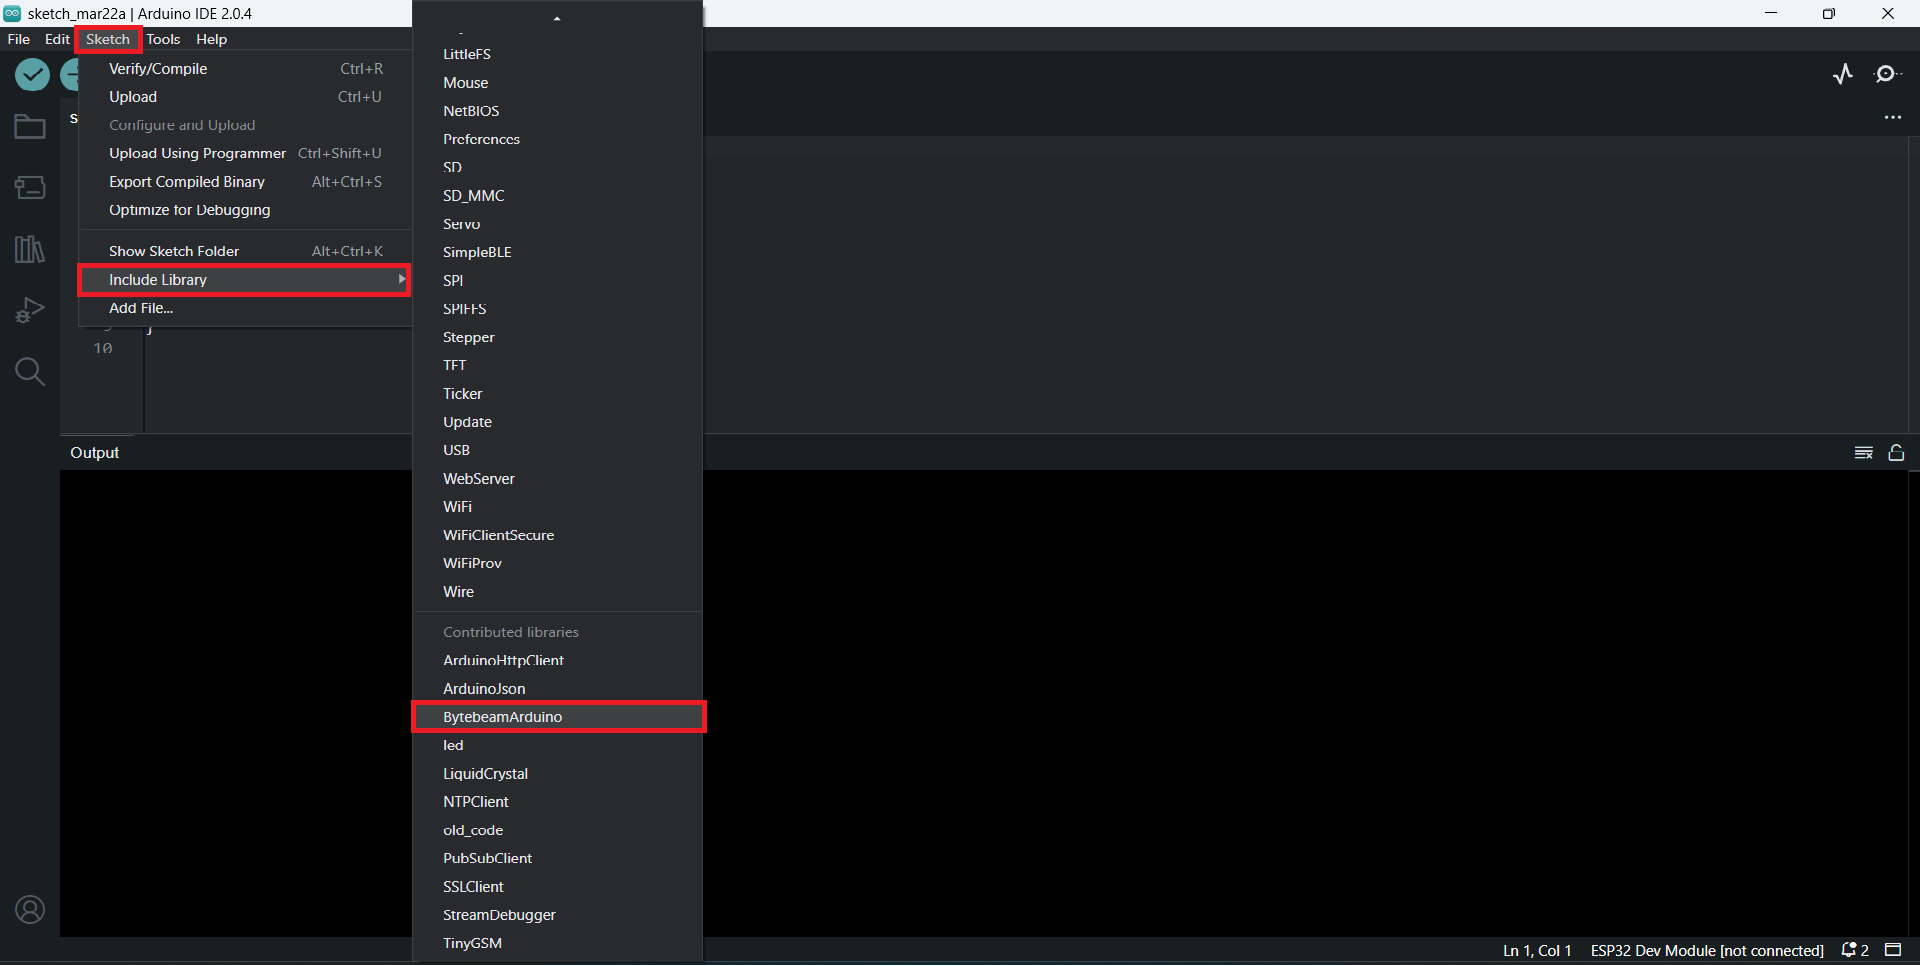Include the Update library

558,422
